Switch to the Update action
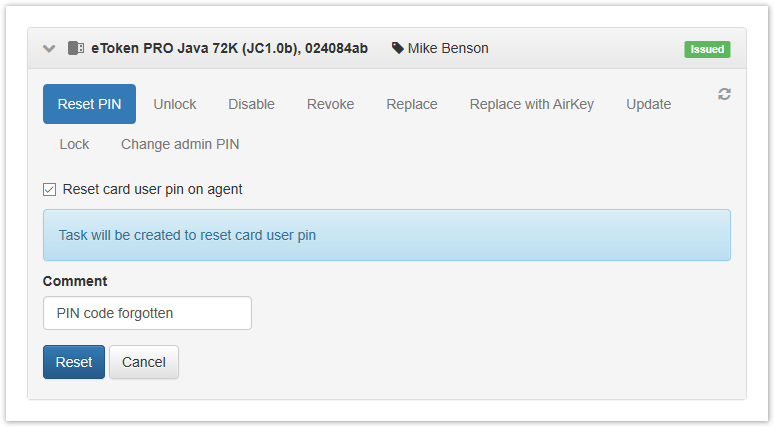This screenshot has width=774, height=427. click(x=648, y=104)
